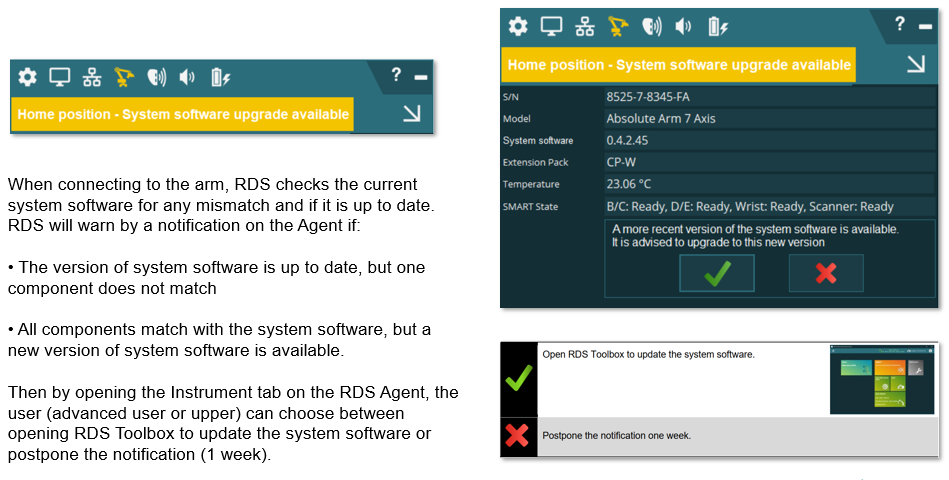
Task: Click the Extension Pack label
Action: pyautogui.click(x=536, y=162)
